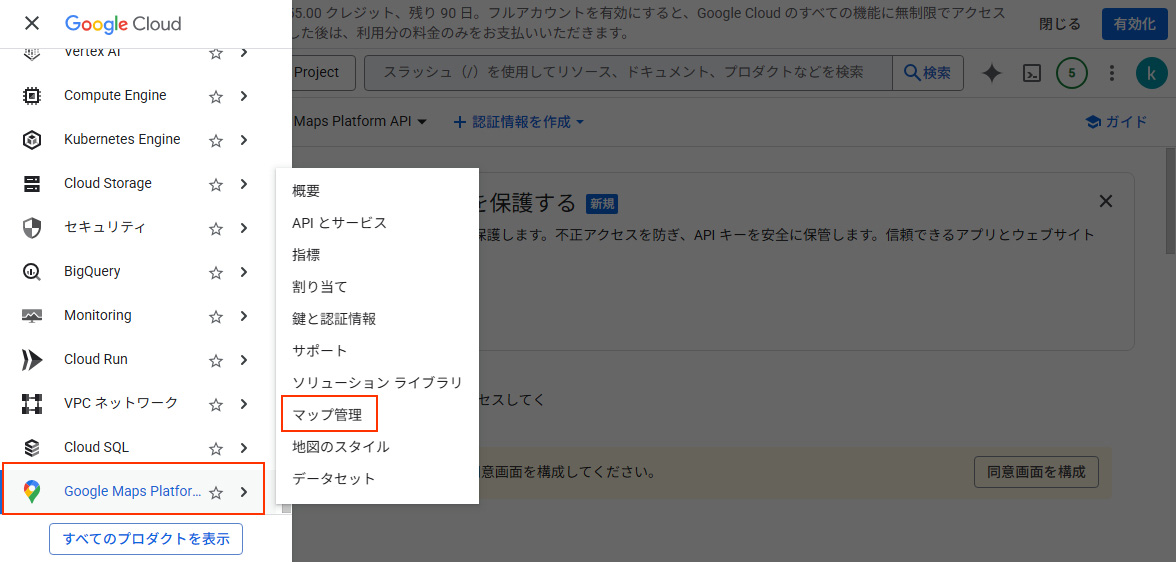Activate Cloud Shell terminal icon
Screen dimensions: 1176x562
[x=1032, y=73]
